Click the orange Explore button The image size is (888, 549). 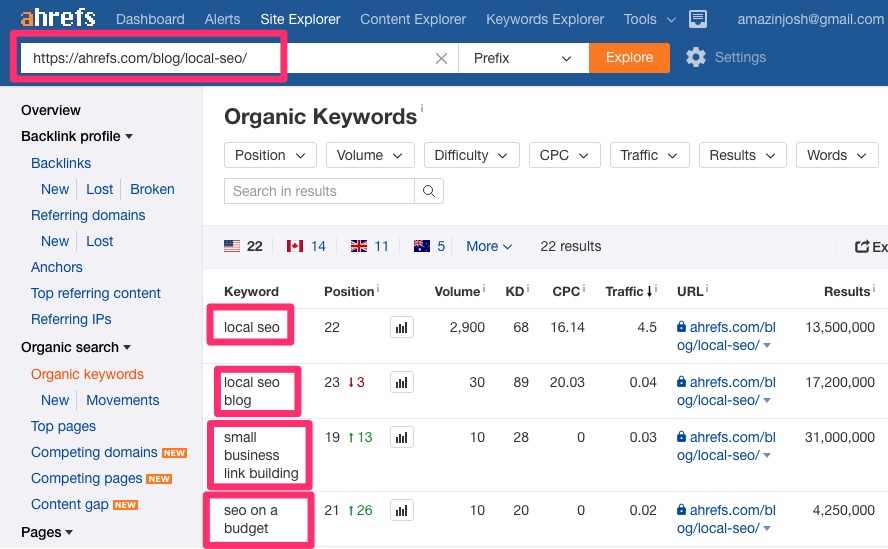tap(629, 58)
